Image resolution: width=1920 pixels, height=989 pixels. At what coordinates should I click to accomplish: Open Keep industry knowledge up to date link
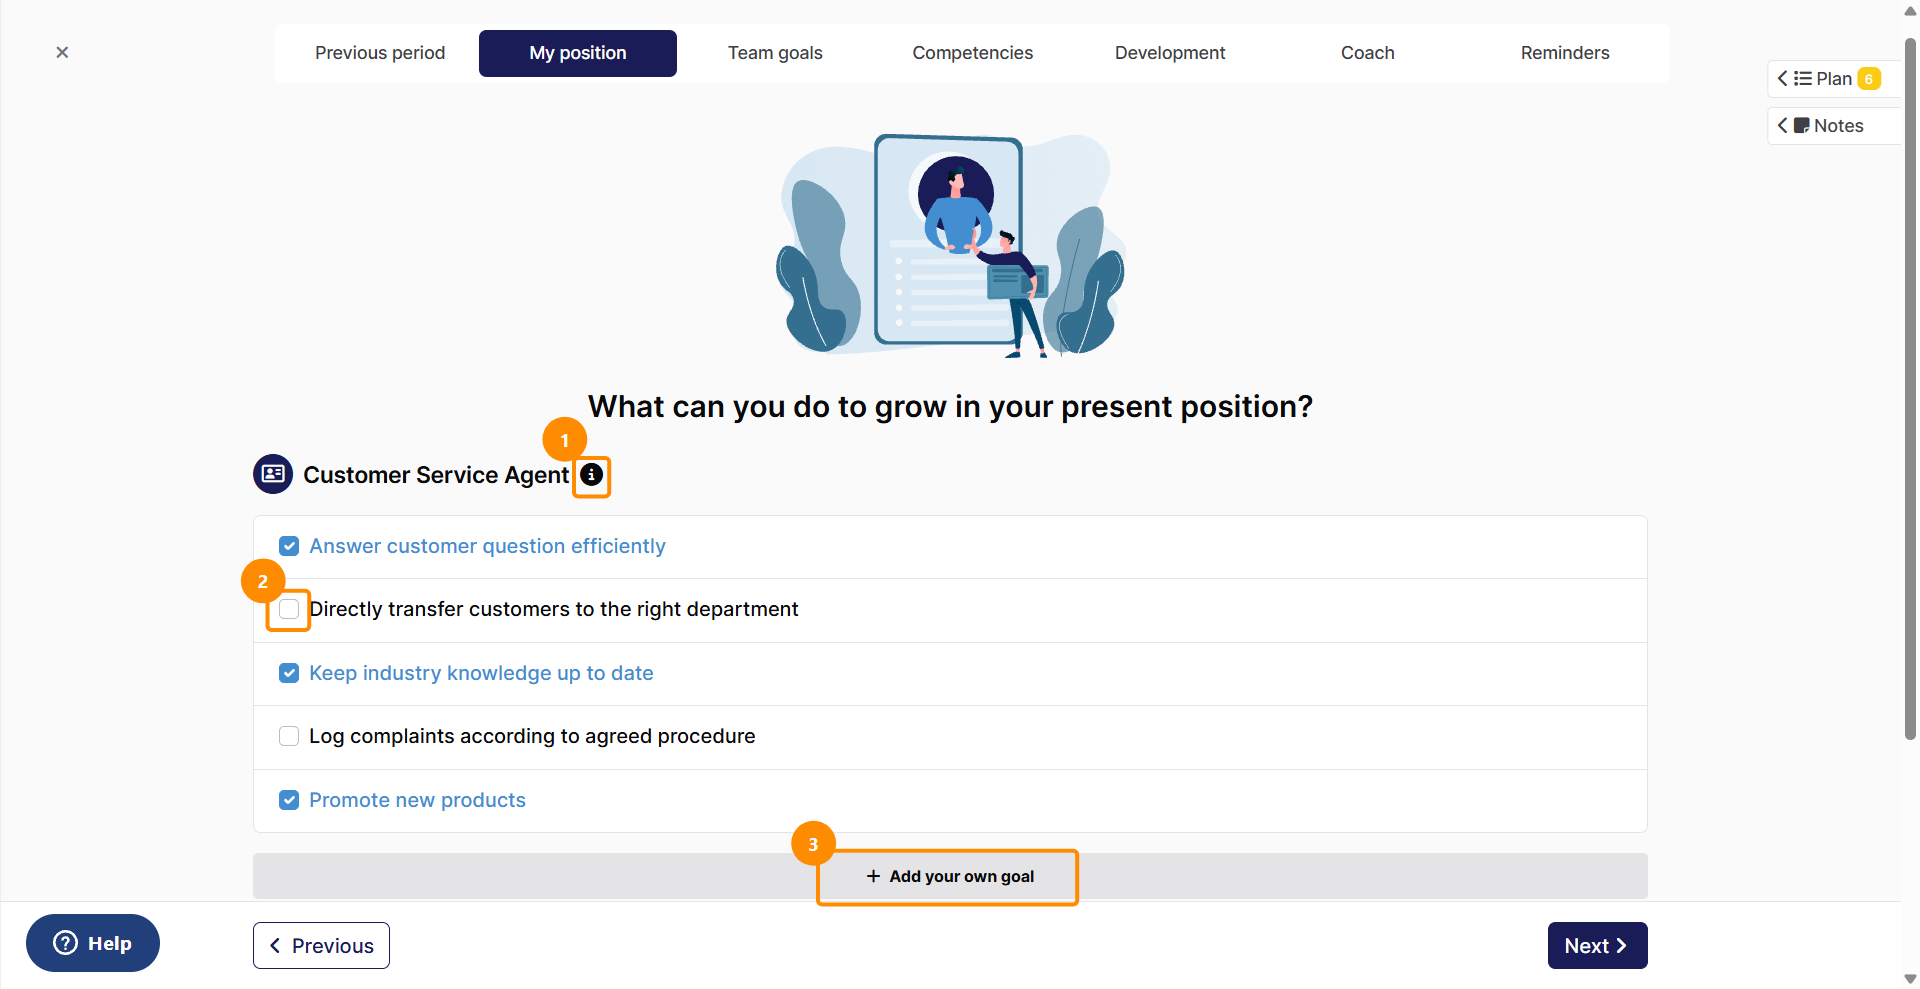[x=481, y=673]
